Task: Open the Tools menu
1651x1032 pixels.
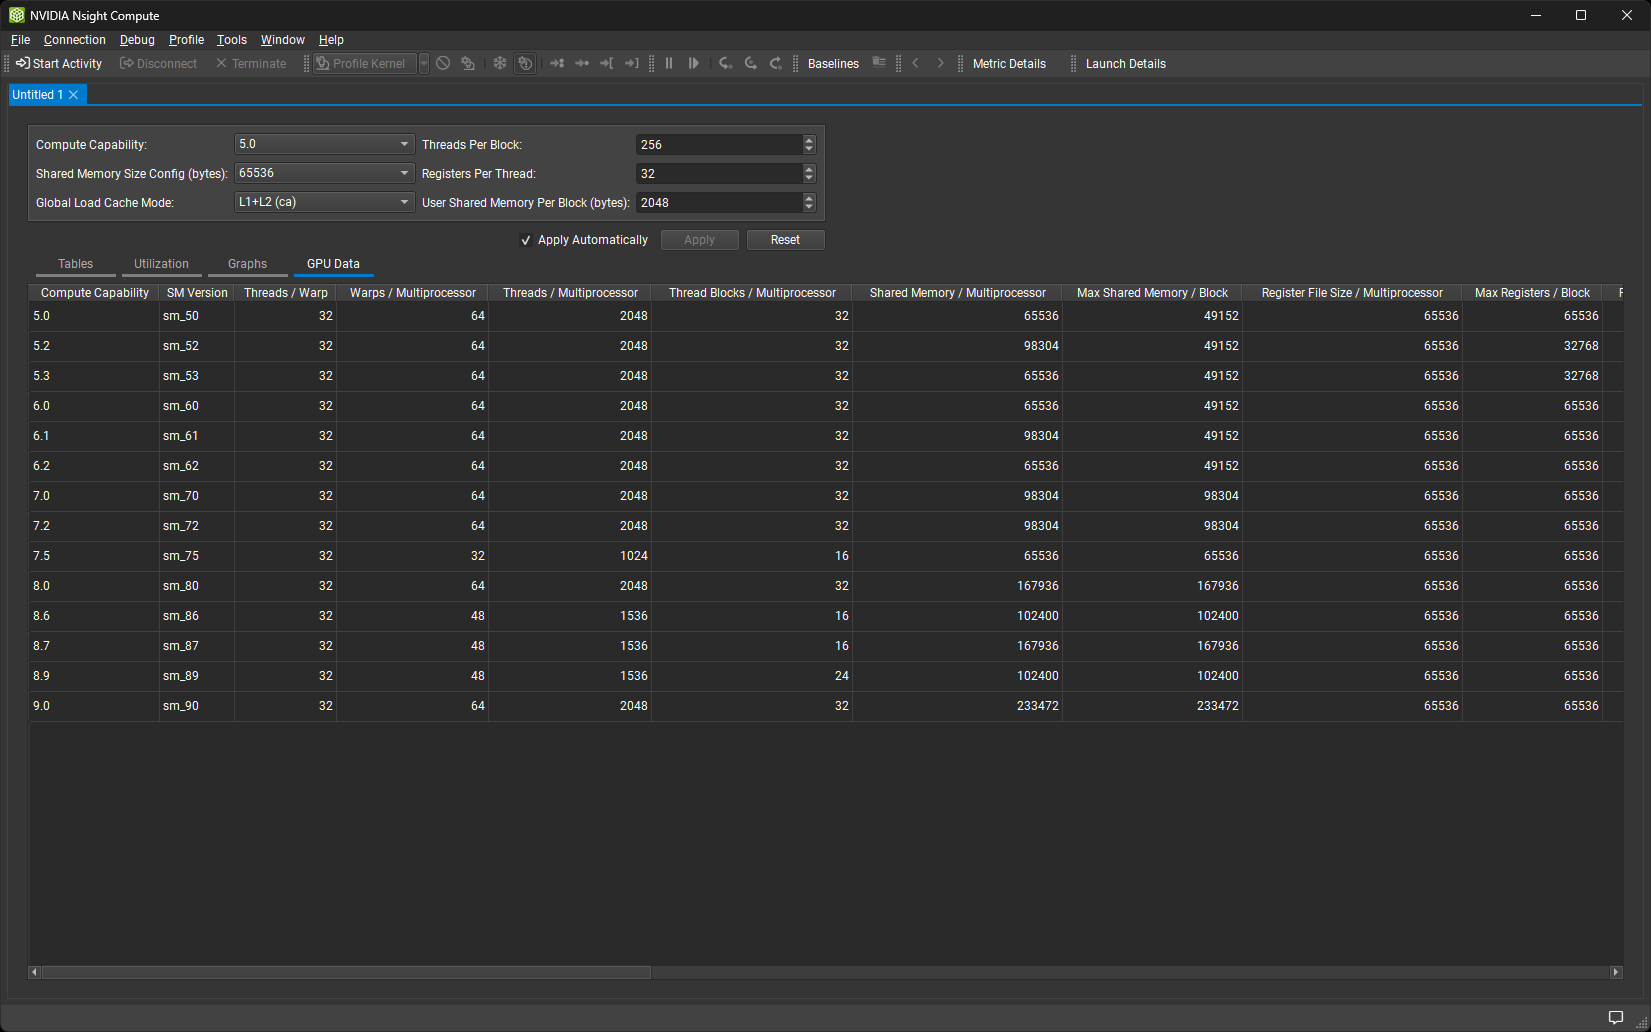Action: pyautogui.click(x=232, y=40)
